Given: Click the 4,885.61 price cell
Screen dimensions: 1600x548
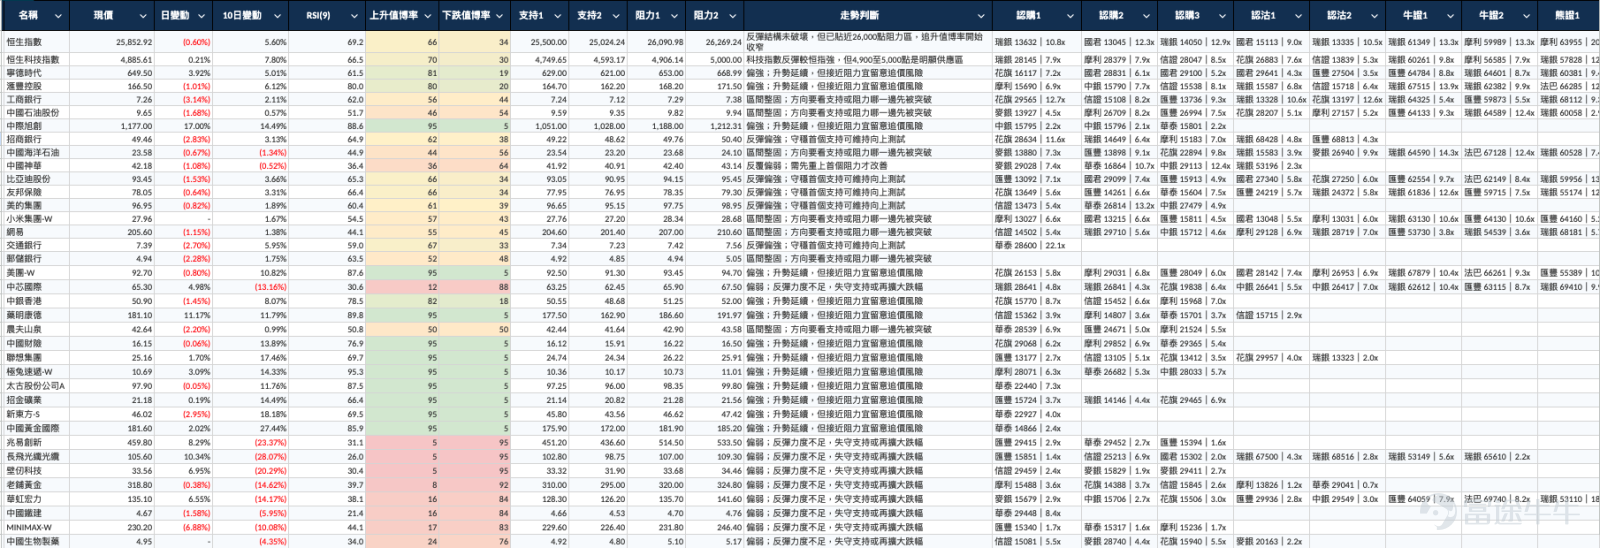Looking at the screenshot, I should point(113,60).
